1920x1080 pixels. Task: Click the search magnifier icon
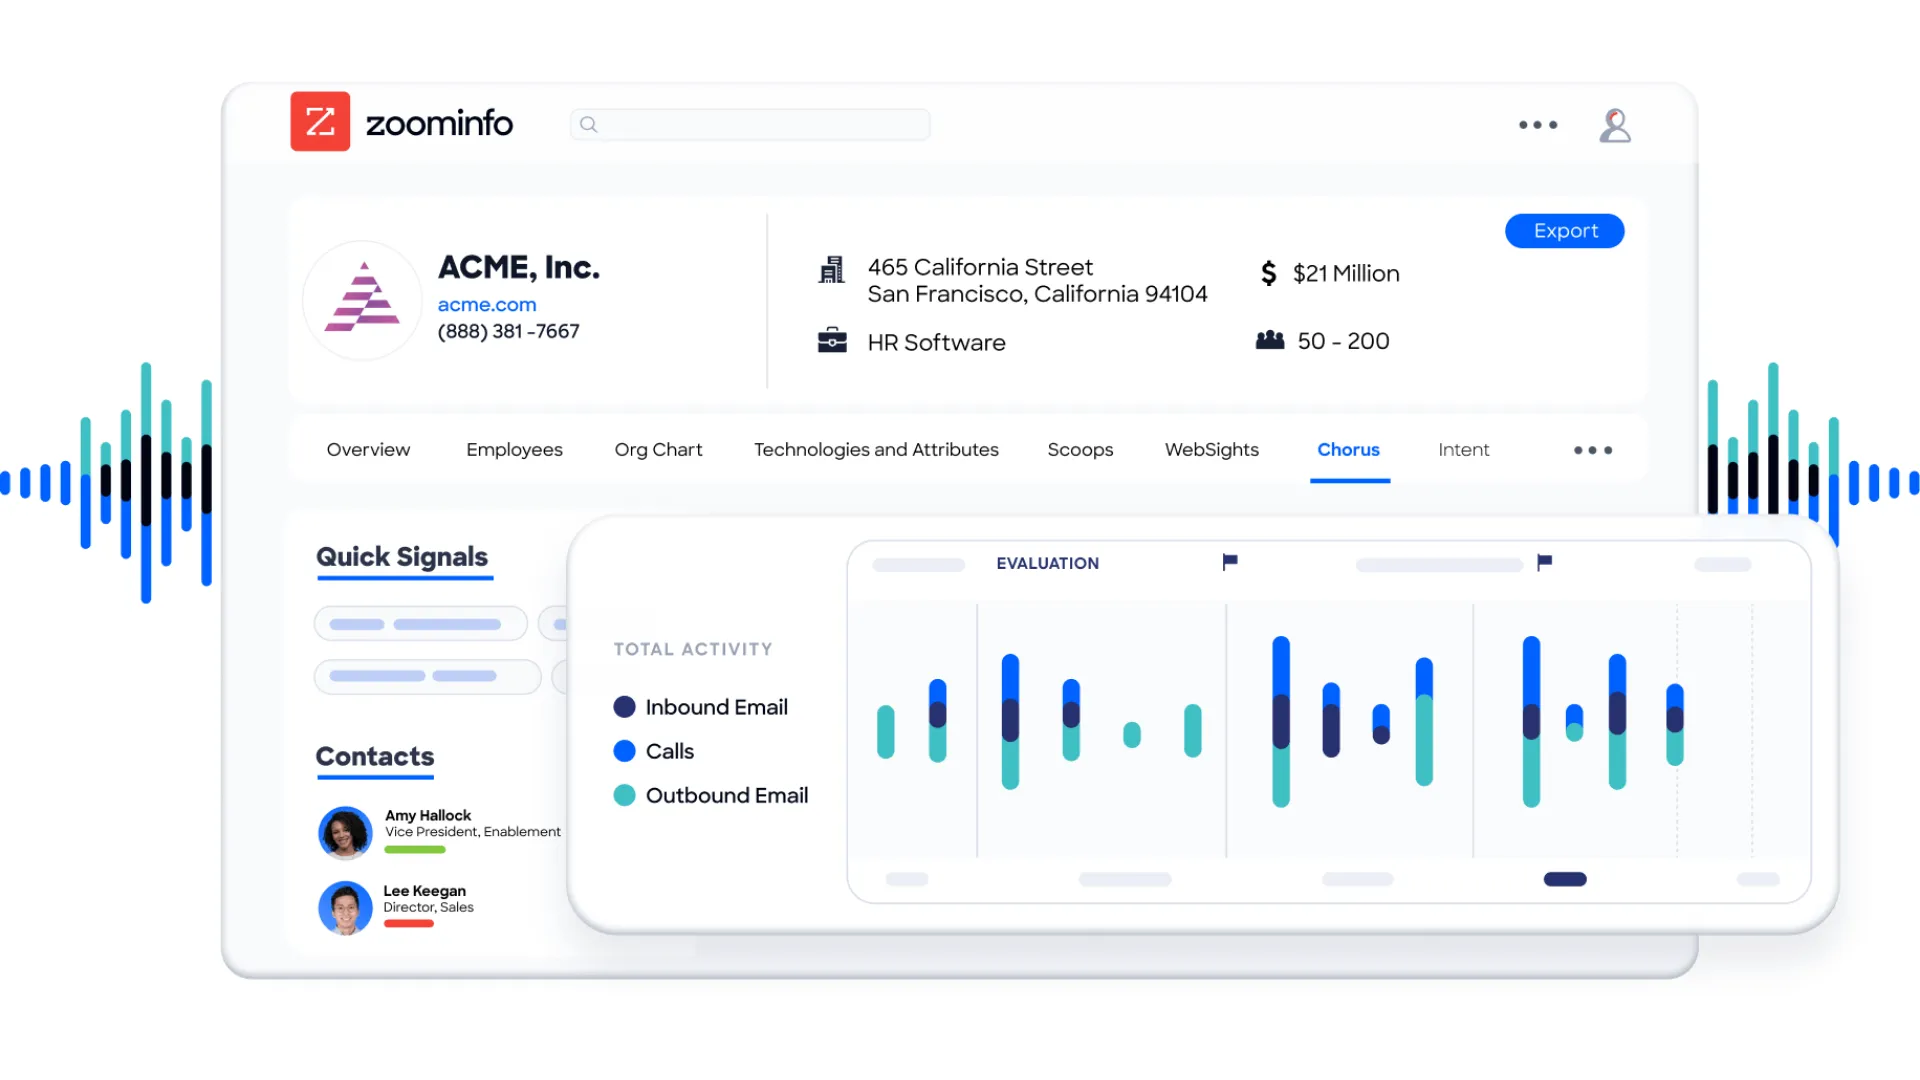[x=589, y=124]
